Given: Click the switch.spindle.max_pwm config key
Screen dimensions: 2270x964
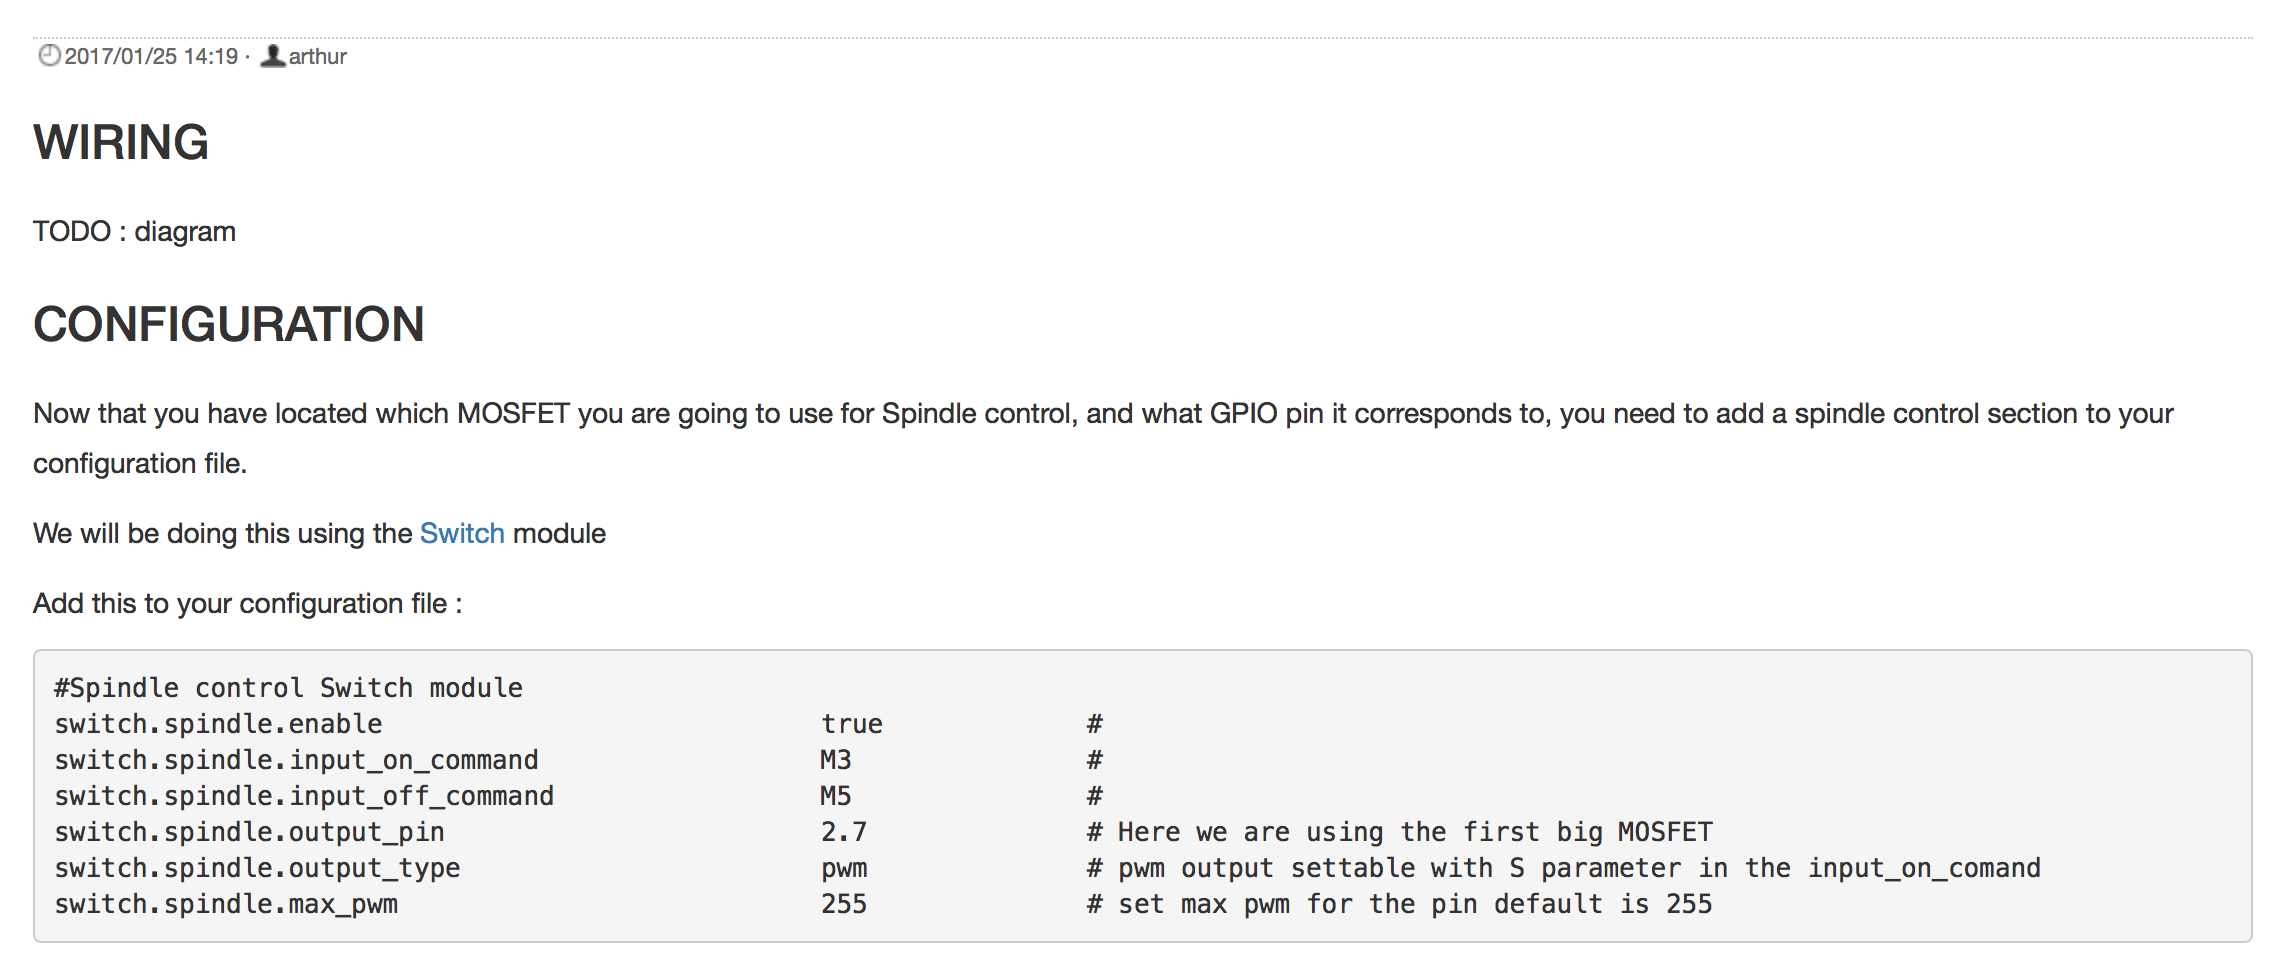Looking at the screenshot, I should (x=227, y=905).
